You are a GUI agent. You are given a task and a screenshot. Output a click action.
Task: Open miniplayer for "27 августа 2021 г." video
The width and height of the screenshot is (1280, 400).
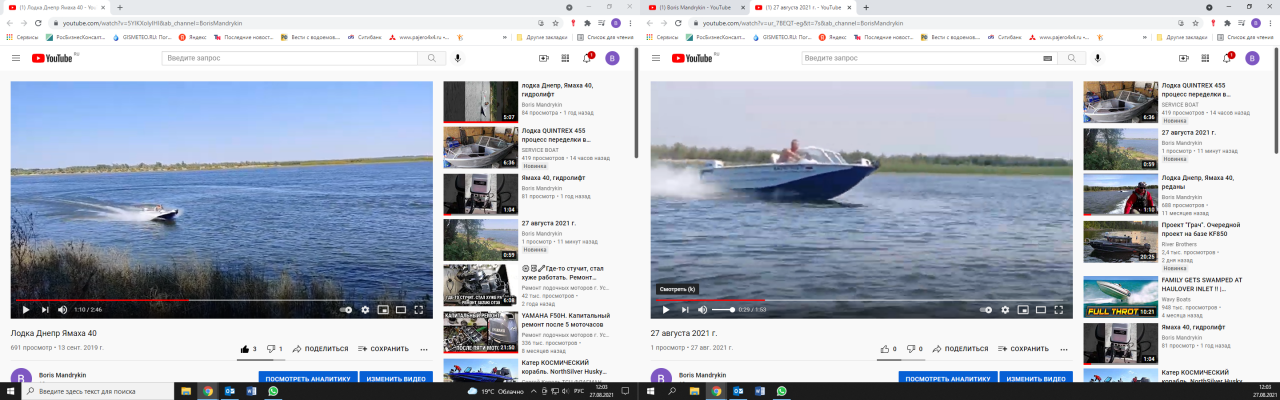[x=1022, y=310]
